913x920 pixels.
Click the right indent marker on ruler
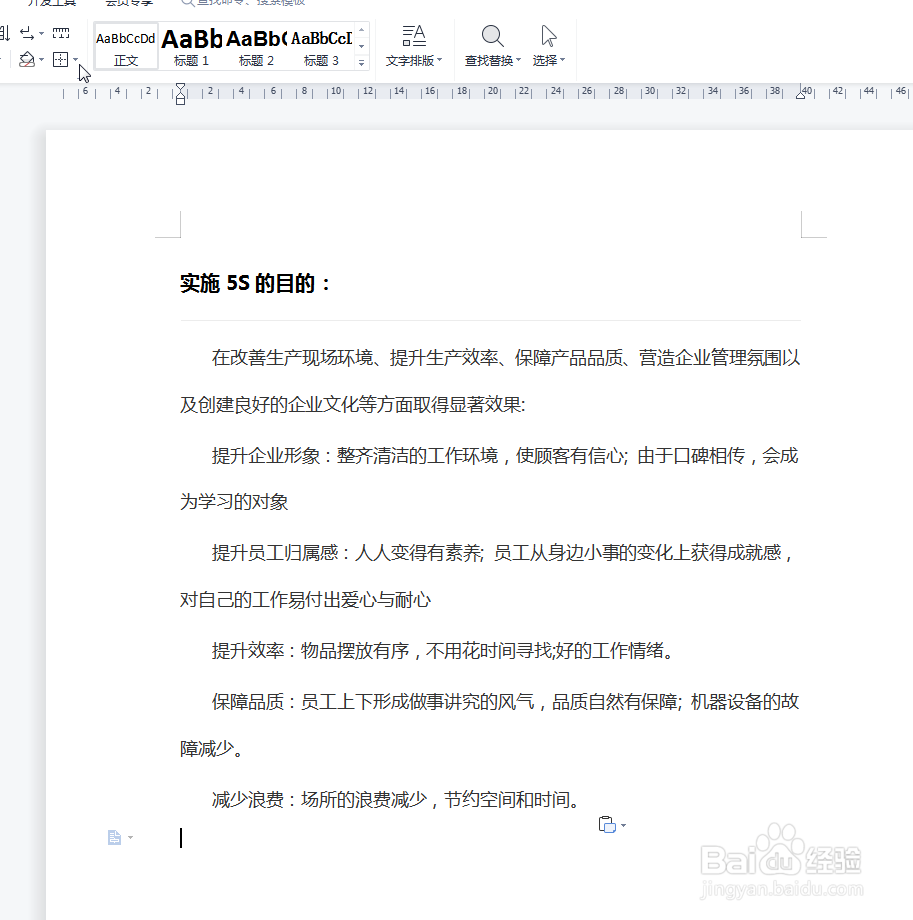tap(800, 92)
